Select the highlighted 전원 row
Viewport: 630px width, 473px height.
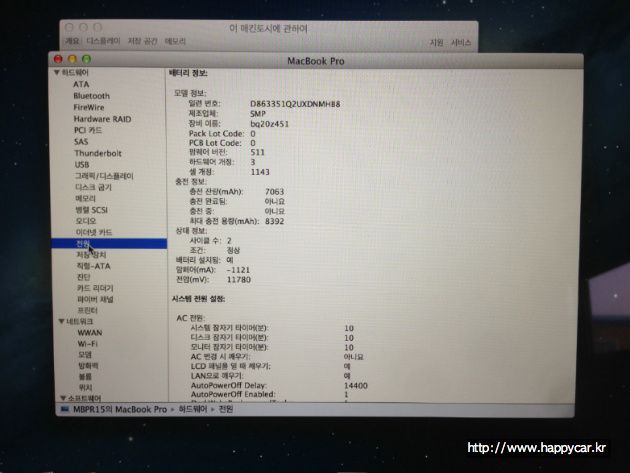point(109,244)
